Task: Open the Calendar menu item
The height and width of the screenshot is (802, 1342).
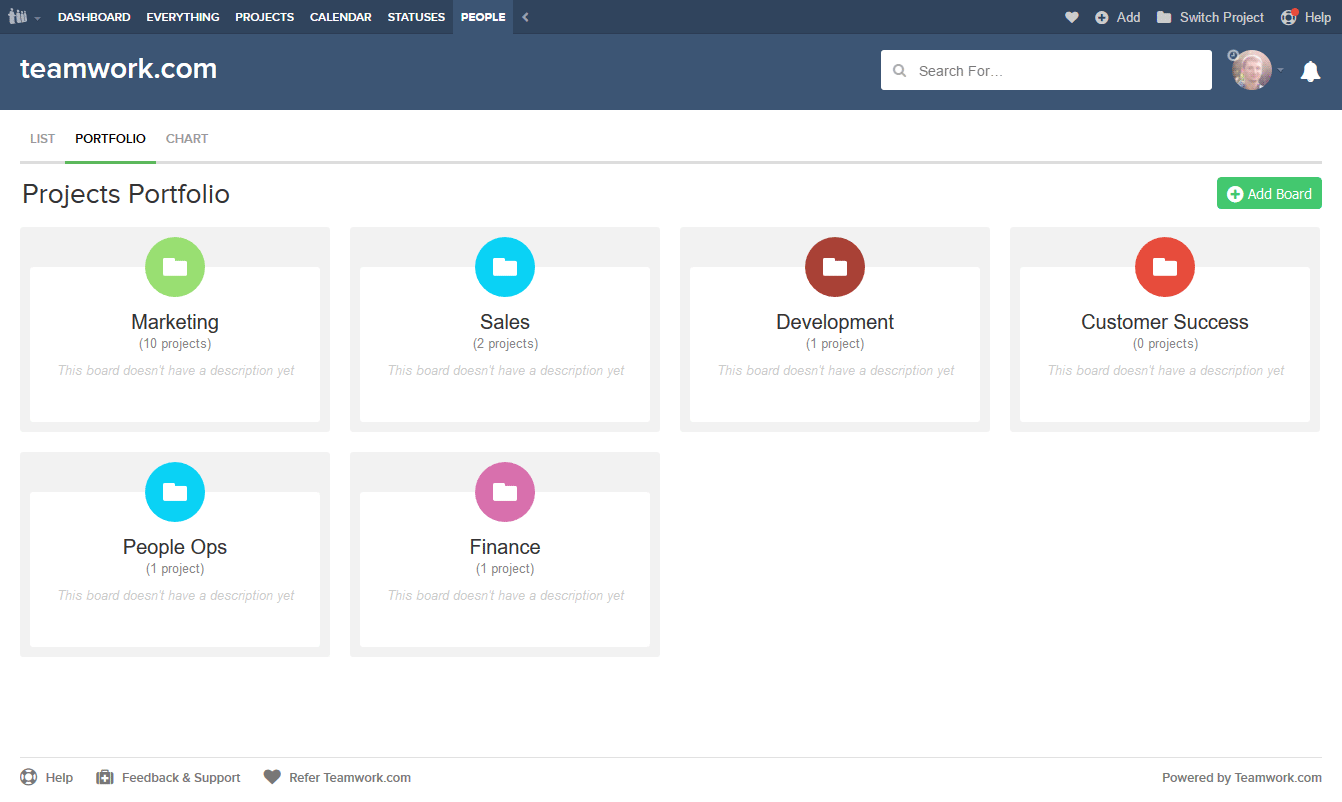Action: point(341,17)
